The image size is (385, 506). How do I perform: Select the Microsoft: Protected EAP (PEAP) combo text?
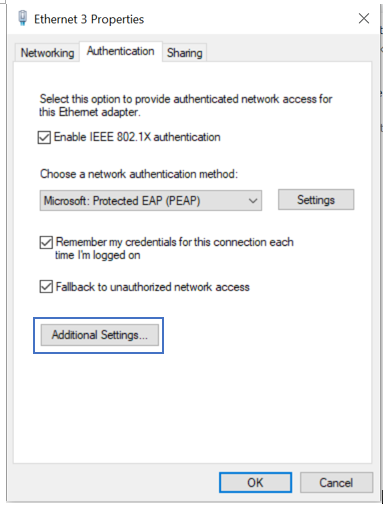click(x=122, y=201)
